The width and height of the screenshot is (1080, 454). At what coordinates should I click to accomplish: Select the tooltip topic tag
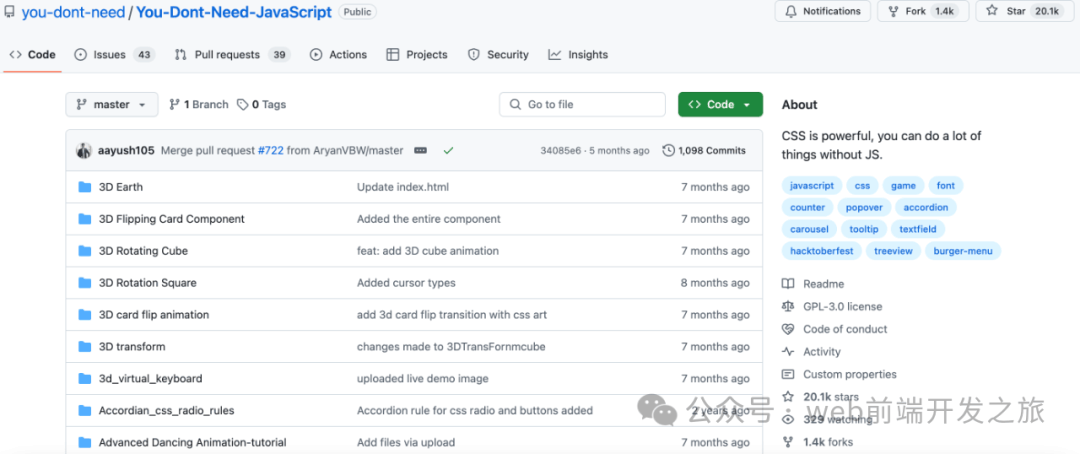click(x=864, y=229)
